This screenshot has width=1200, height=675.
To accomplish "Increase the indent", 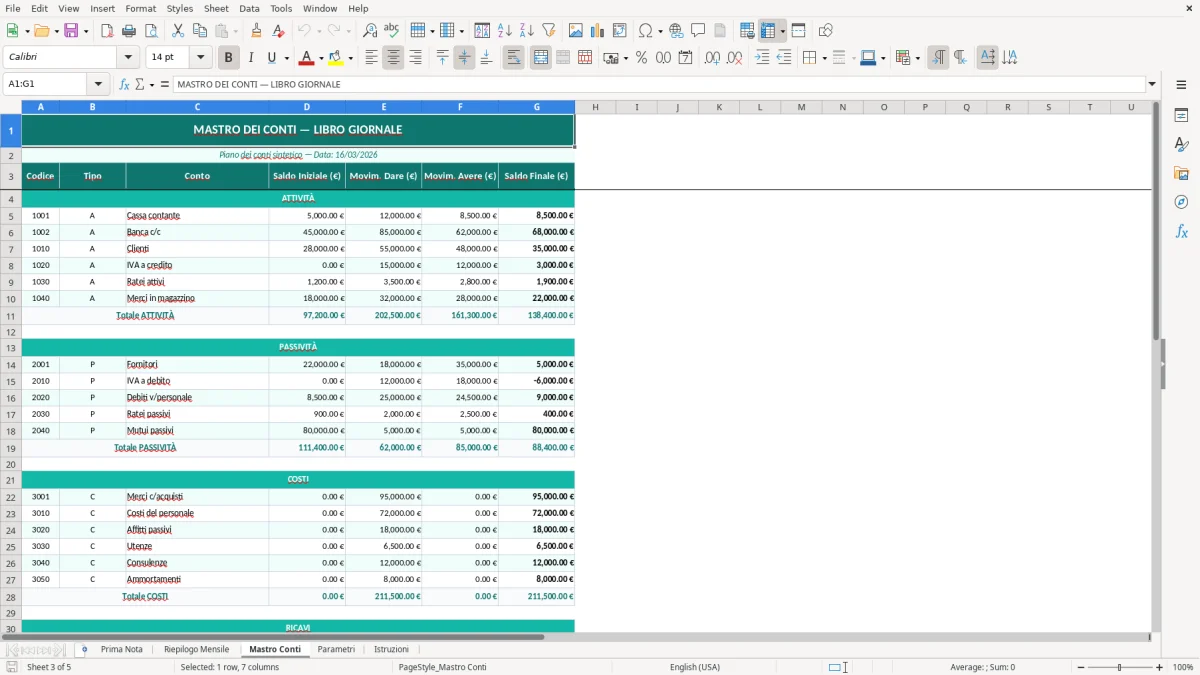I will (762, 58).
